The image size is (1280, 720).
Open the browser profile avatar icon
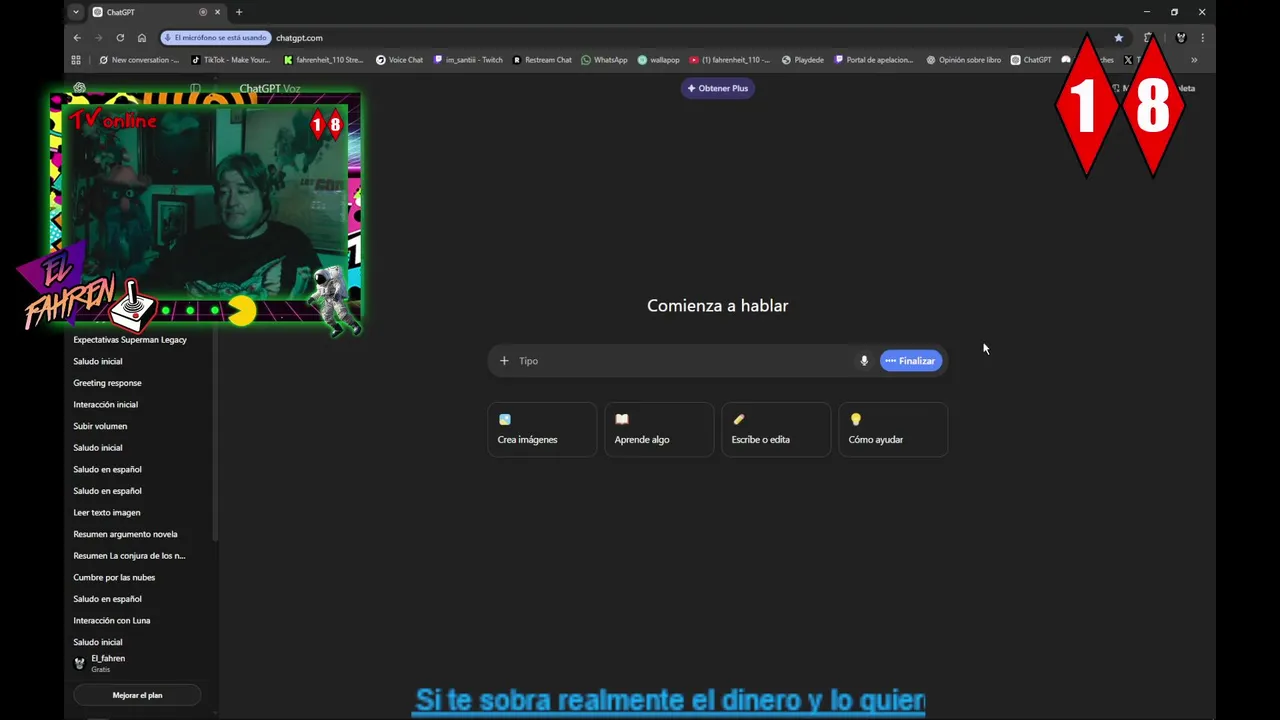click(1181, 38)
